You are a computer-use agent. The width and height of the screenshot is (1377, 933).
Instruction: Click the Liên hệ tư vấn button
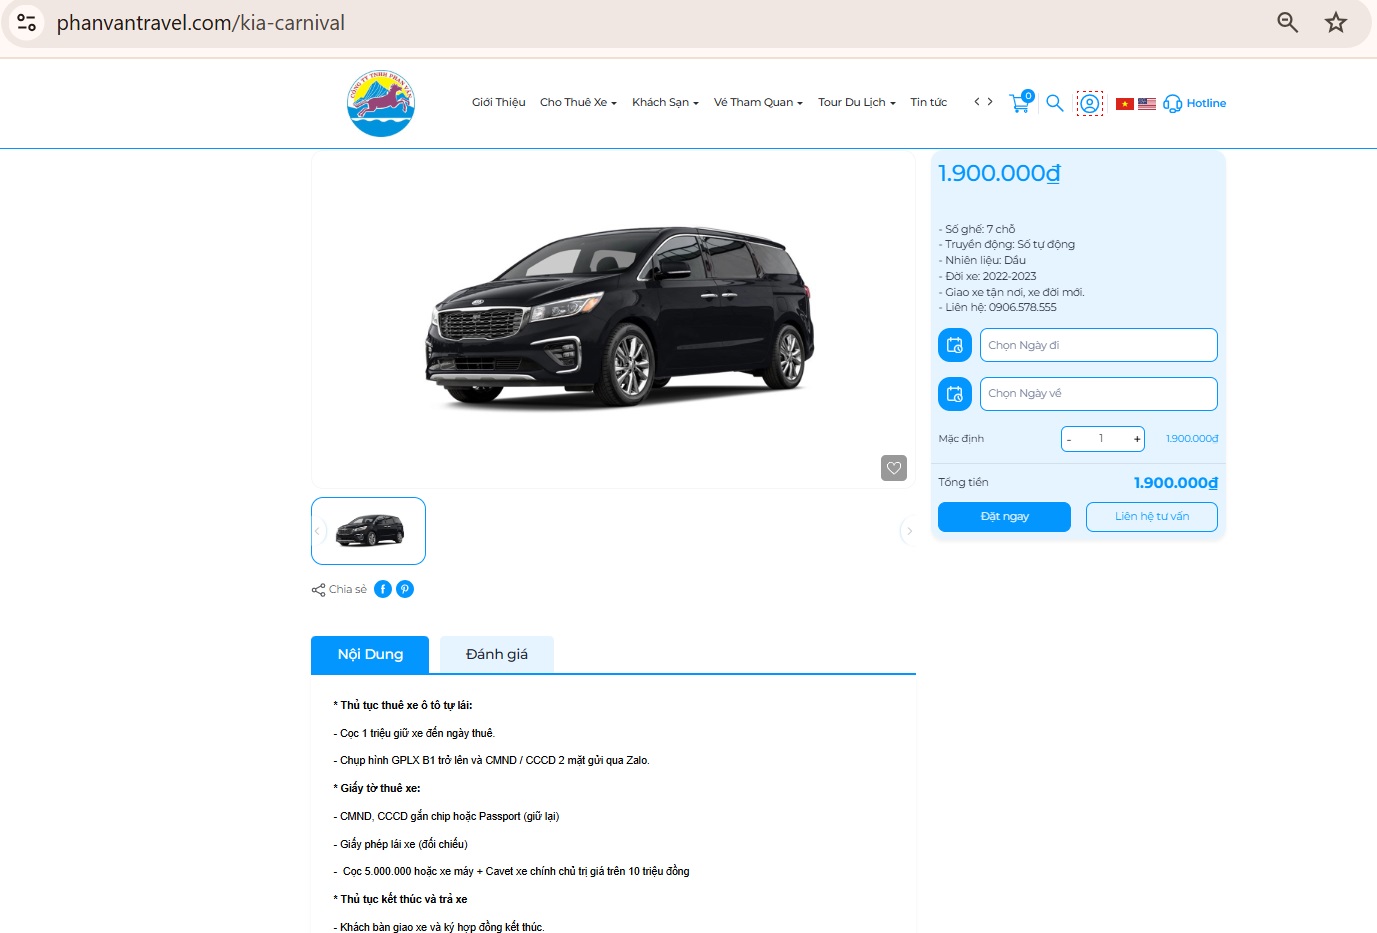tap(1151, 517)
